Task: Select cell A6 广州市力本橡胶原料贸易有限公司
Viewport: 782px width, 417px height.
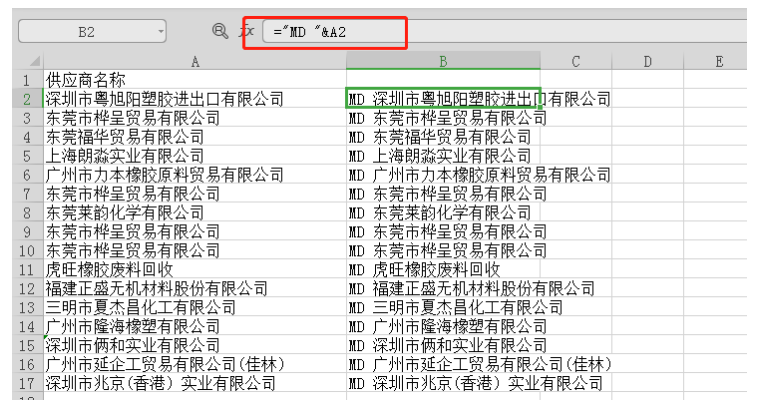Action: click(195, 175)
